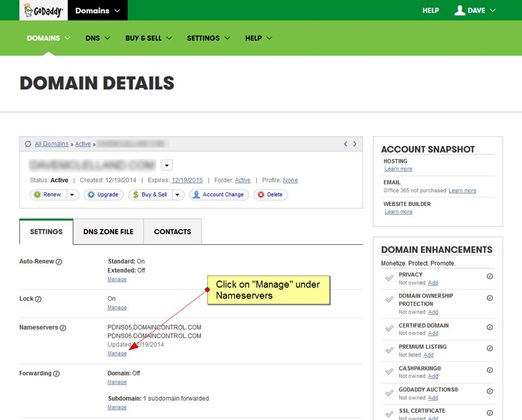Click the refresh icon beside All Domains
The height and width of the screenshot is (420, 522).
click(28, 144)
